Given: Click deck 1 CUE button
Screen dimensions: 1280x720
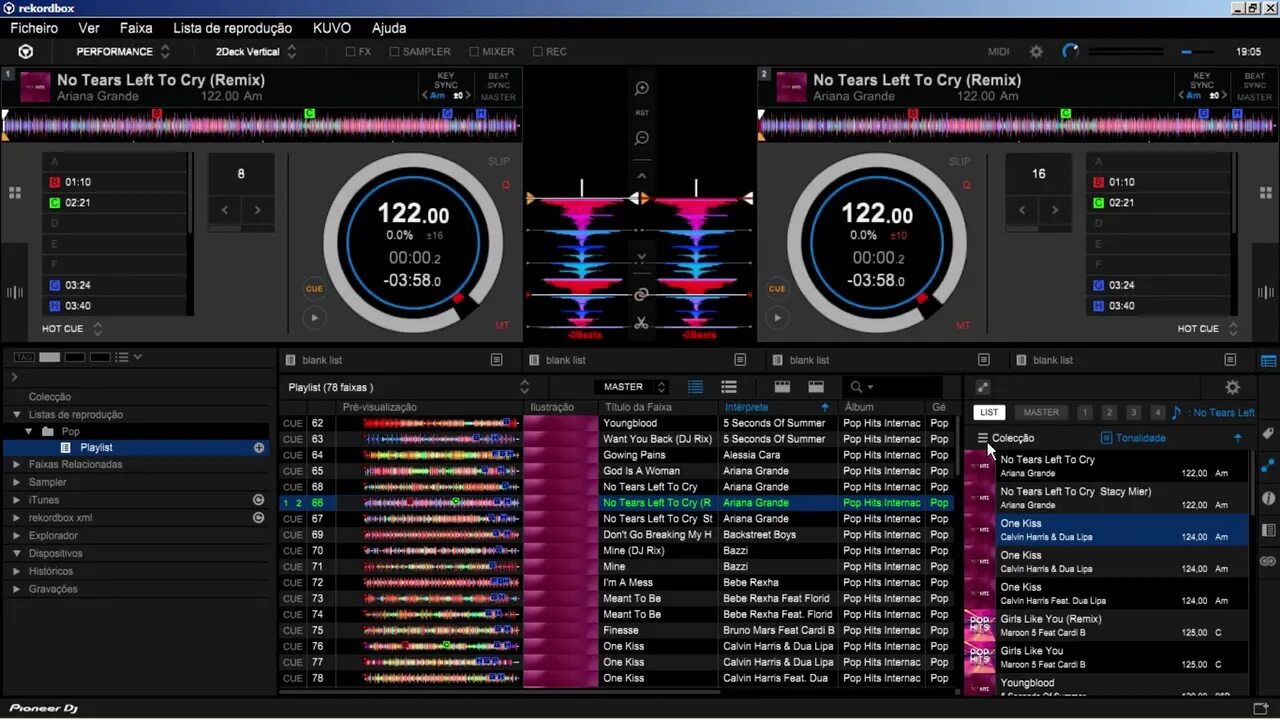Looking at the screenshot, I should [314, 289].
